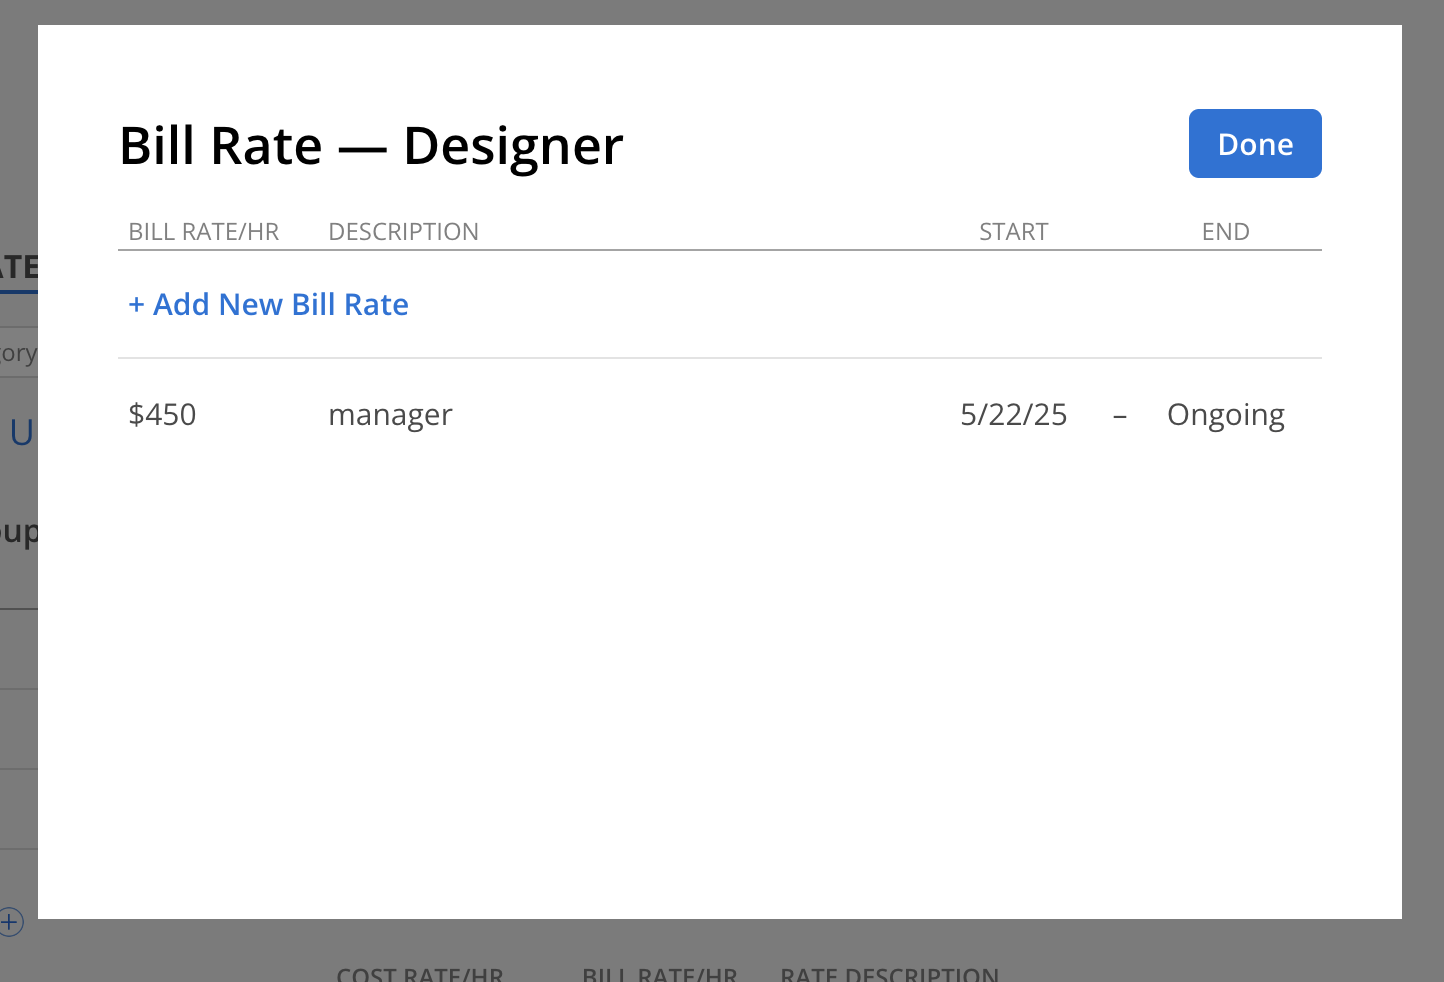Click the Ongoing end date
The image size is (1444, 982).
tap(1226, 415)
